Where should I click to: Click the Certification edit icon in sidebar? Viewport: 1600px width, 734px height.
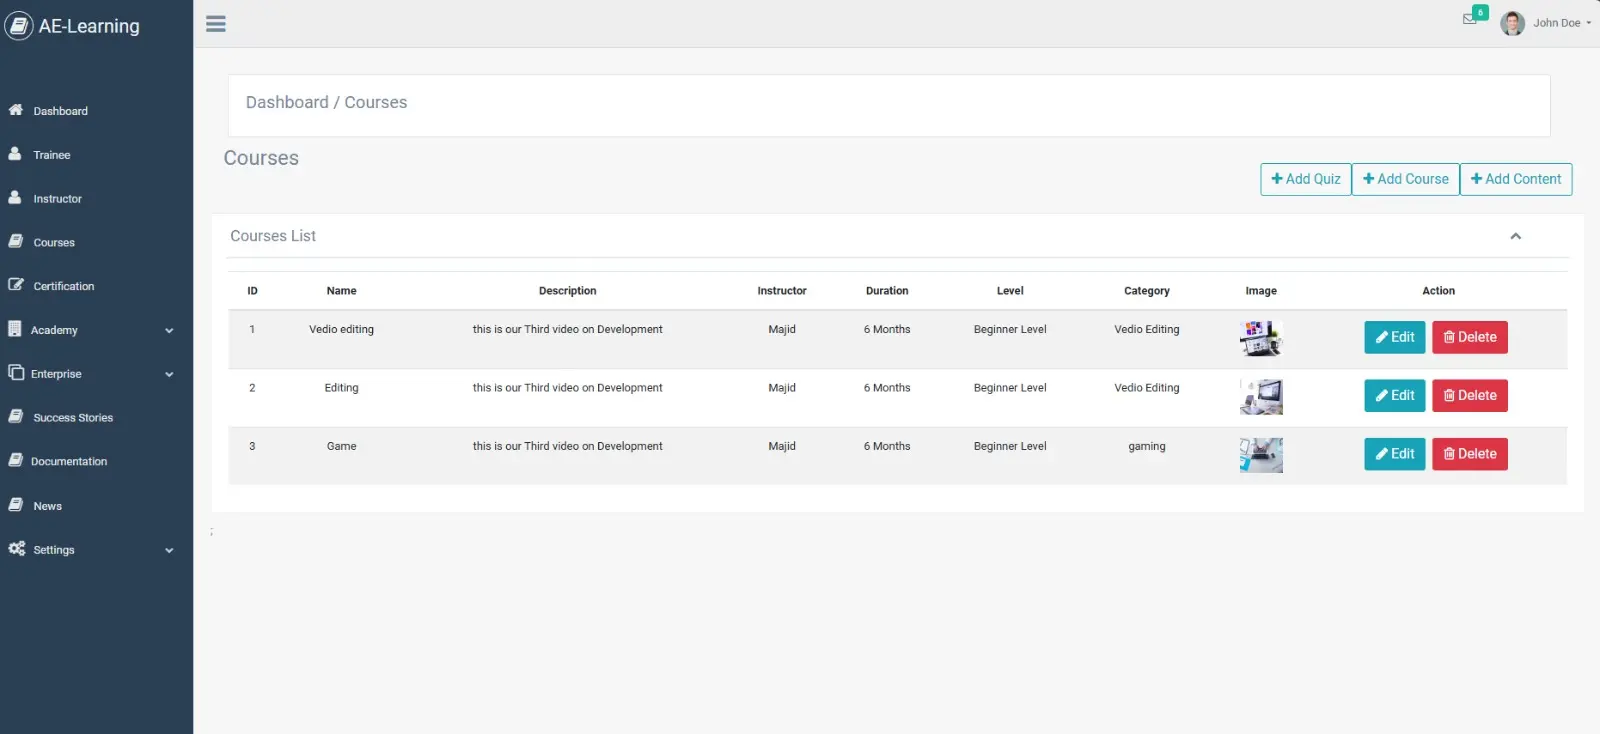click(x=16, y=285)
